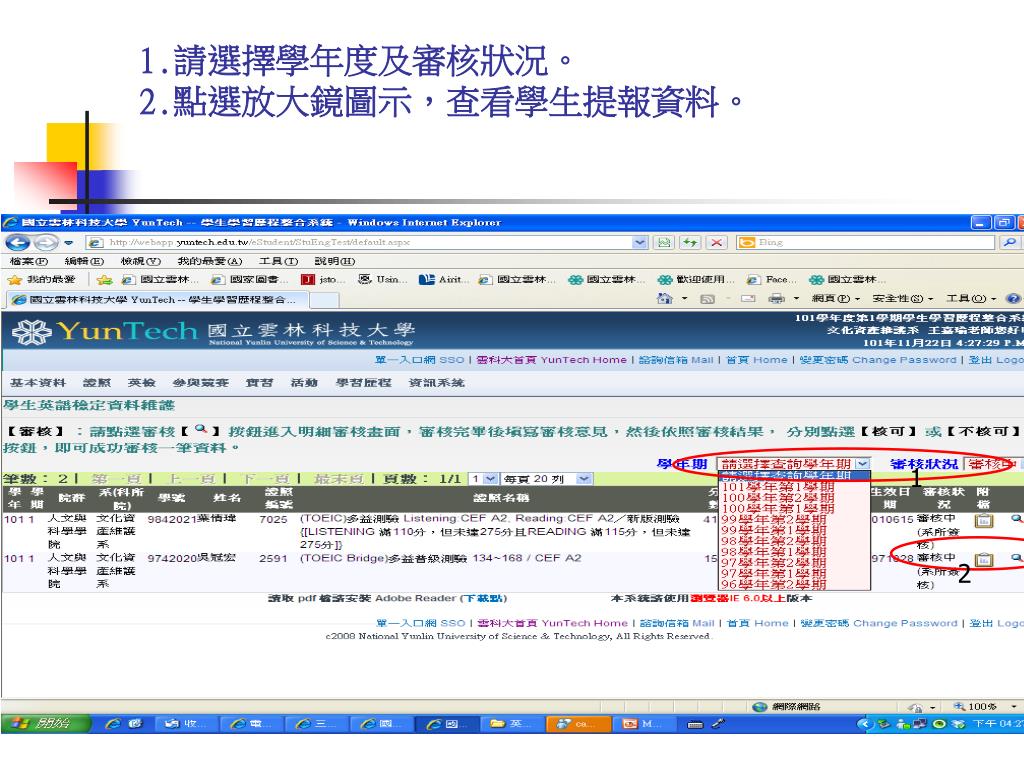Click the Read Mail icon in command bar
The width and height of the screenshot is (1024, 768).
coord(748,298)
